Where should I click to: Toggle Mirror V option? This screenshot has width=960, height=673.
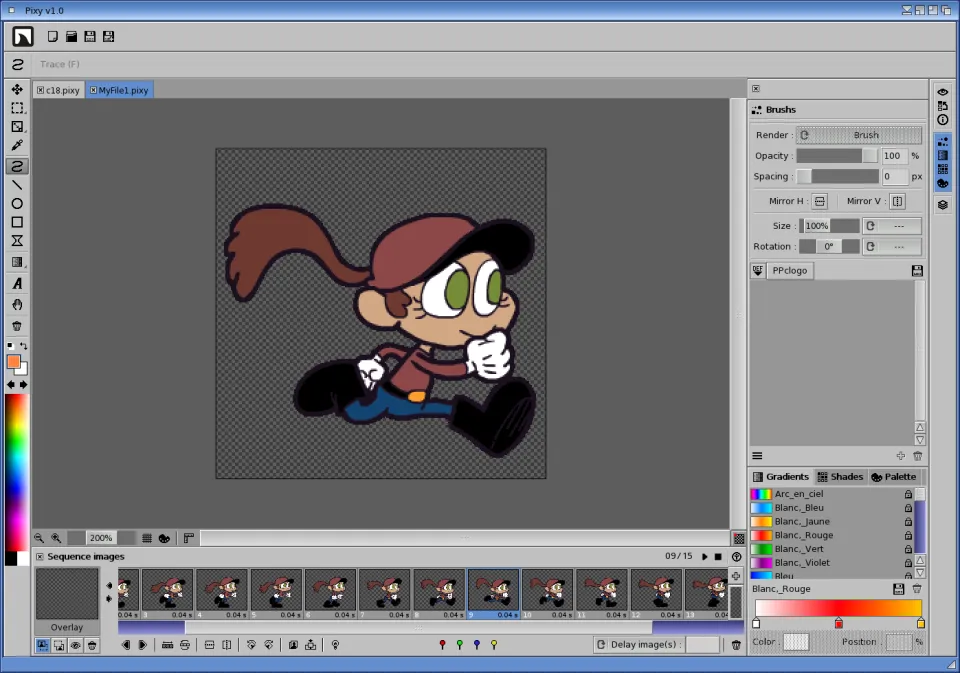pos(897,201)
